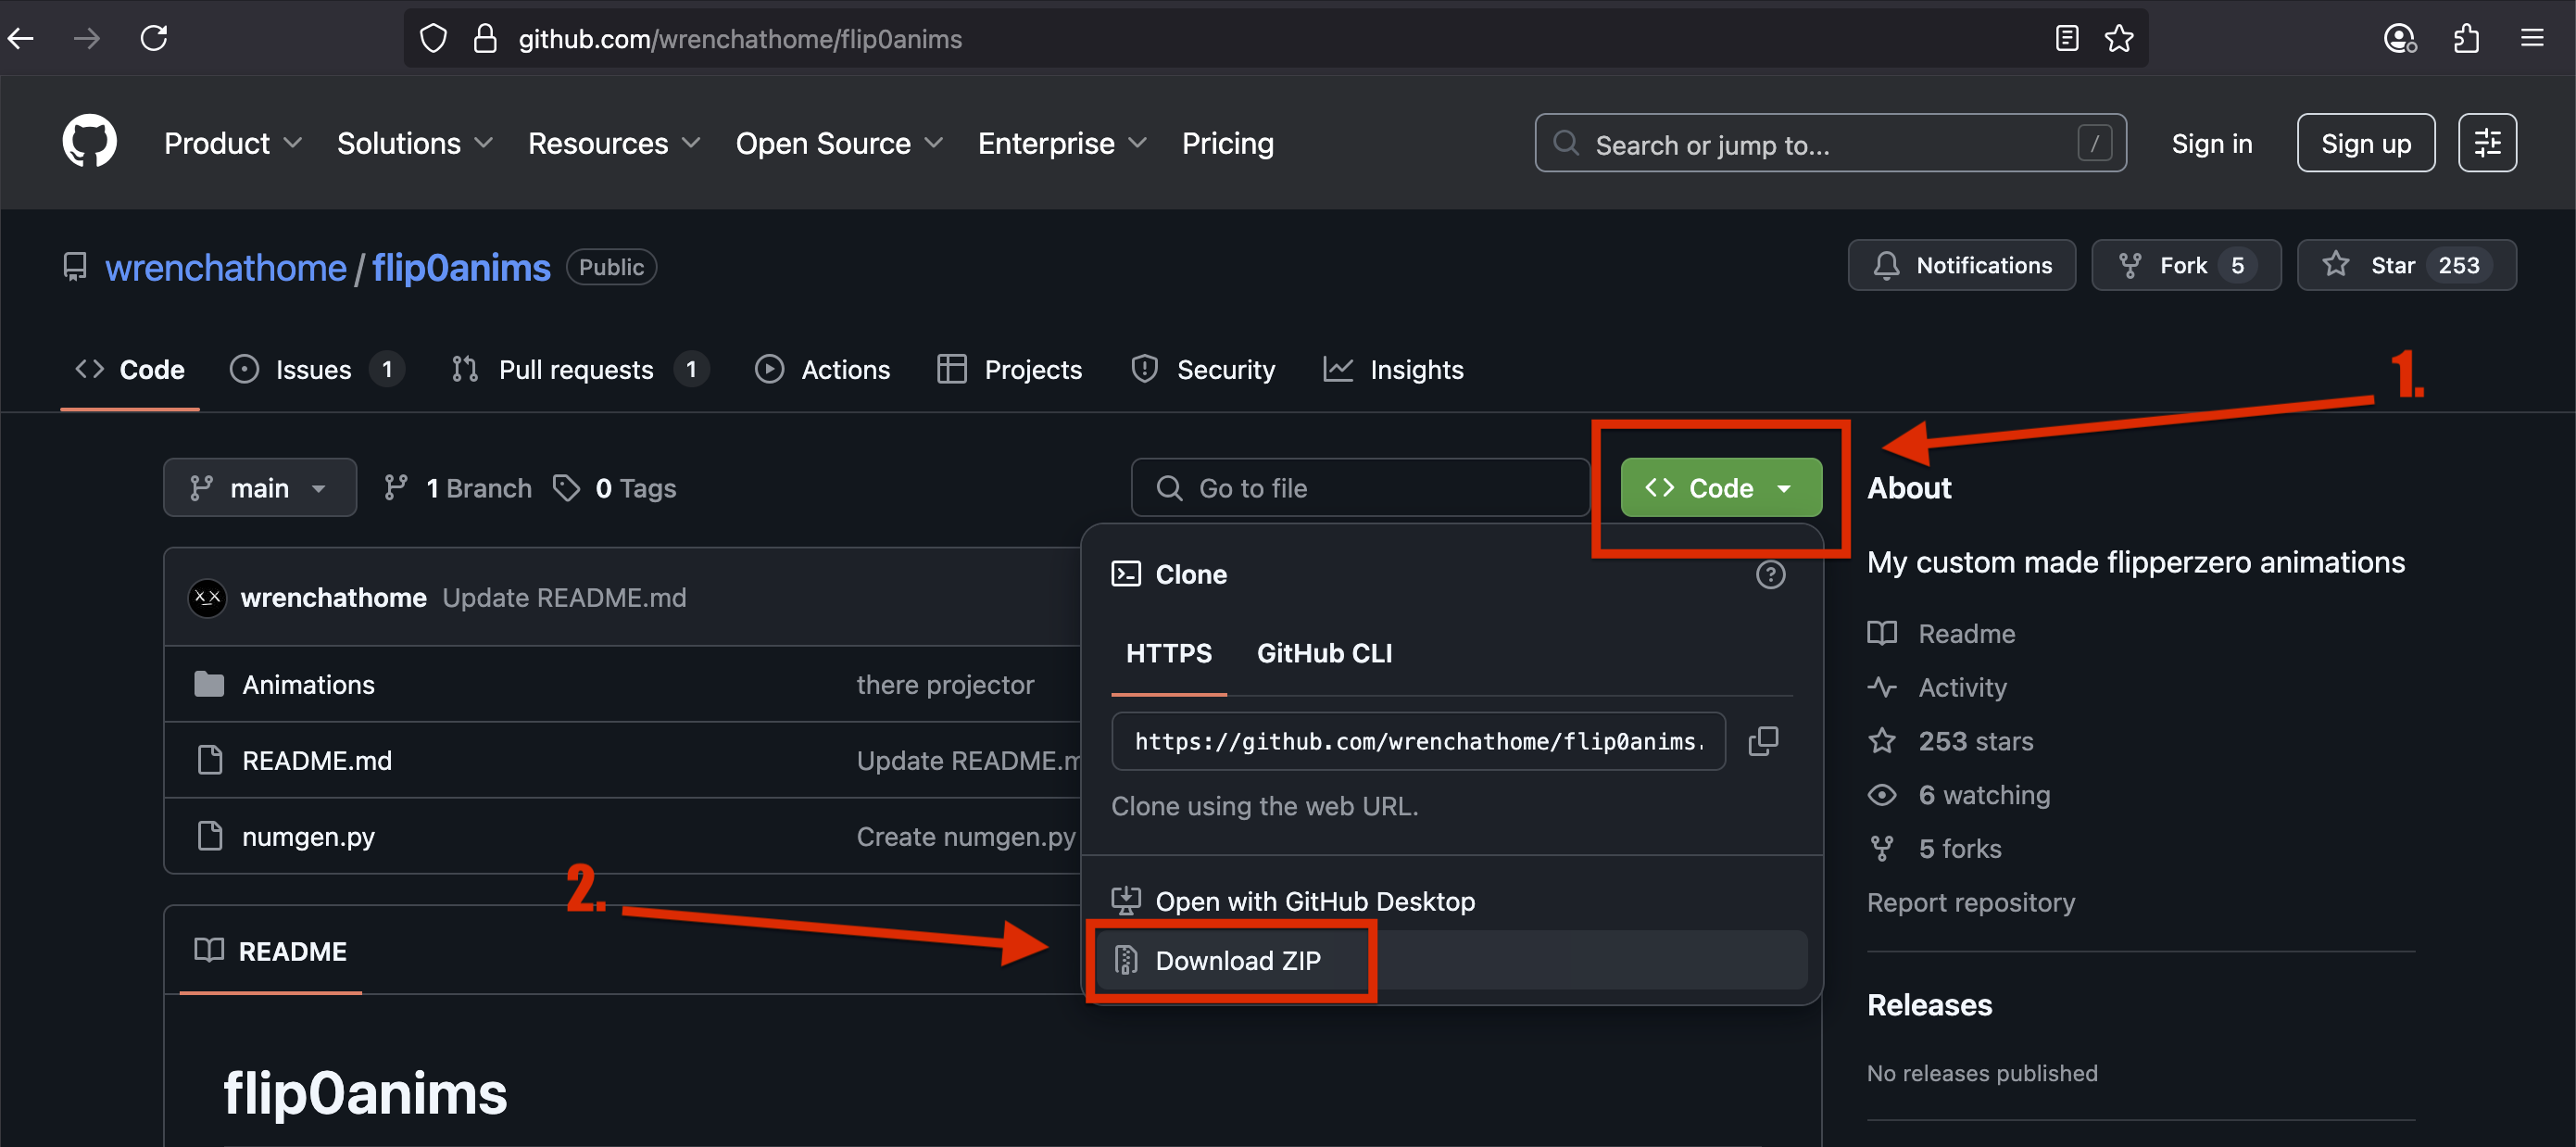Copy the clone URL to clipboard
Screen dimensions: 2576x1147
1763,741
